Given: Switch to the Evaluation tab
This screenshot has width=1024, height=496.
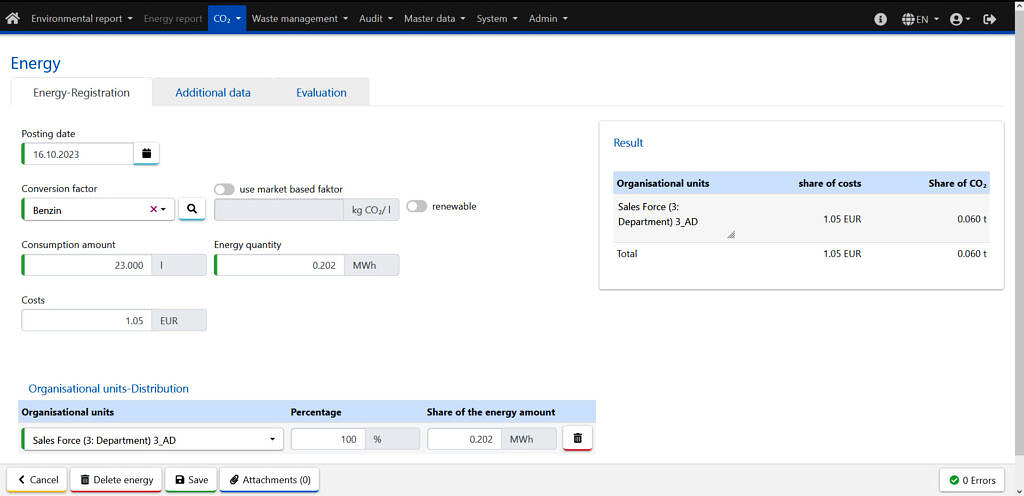Looking at the screenshot, I should (321, 92).
